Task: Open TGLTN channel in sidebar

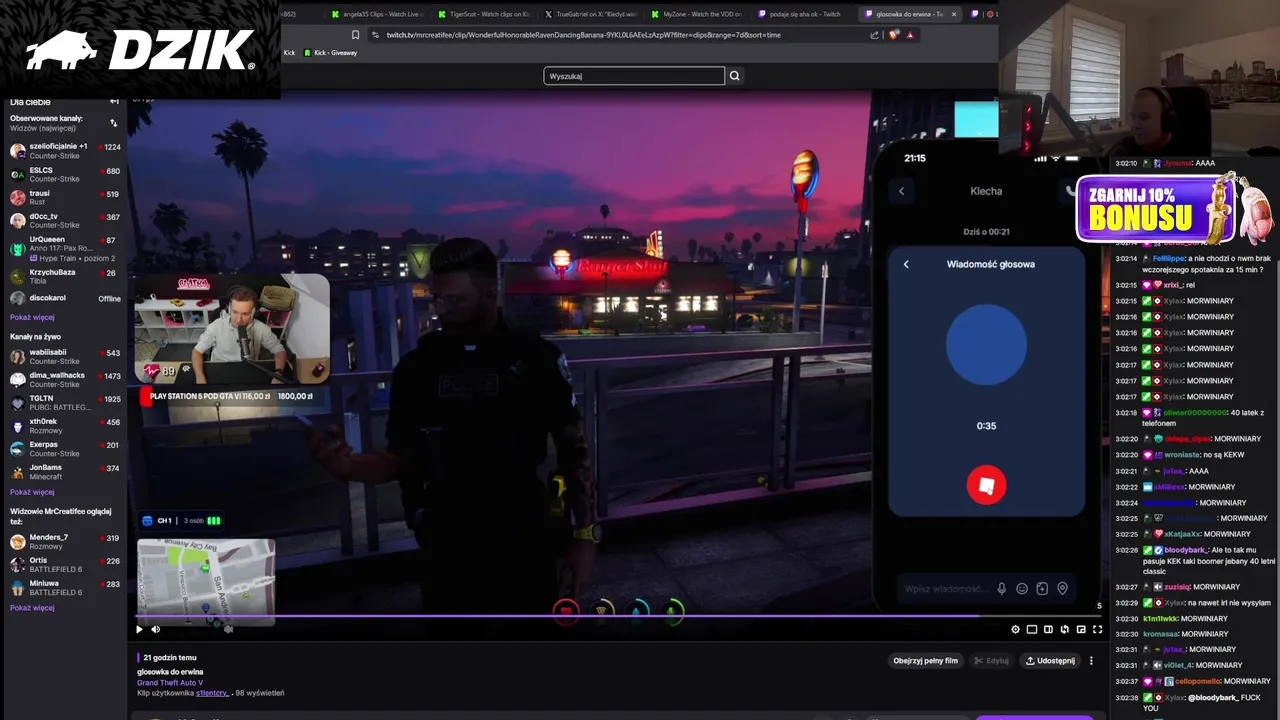Action: 65,403
